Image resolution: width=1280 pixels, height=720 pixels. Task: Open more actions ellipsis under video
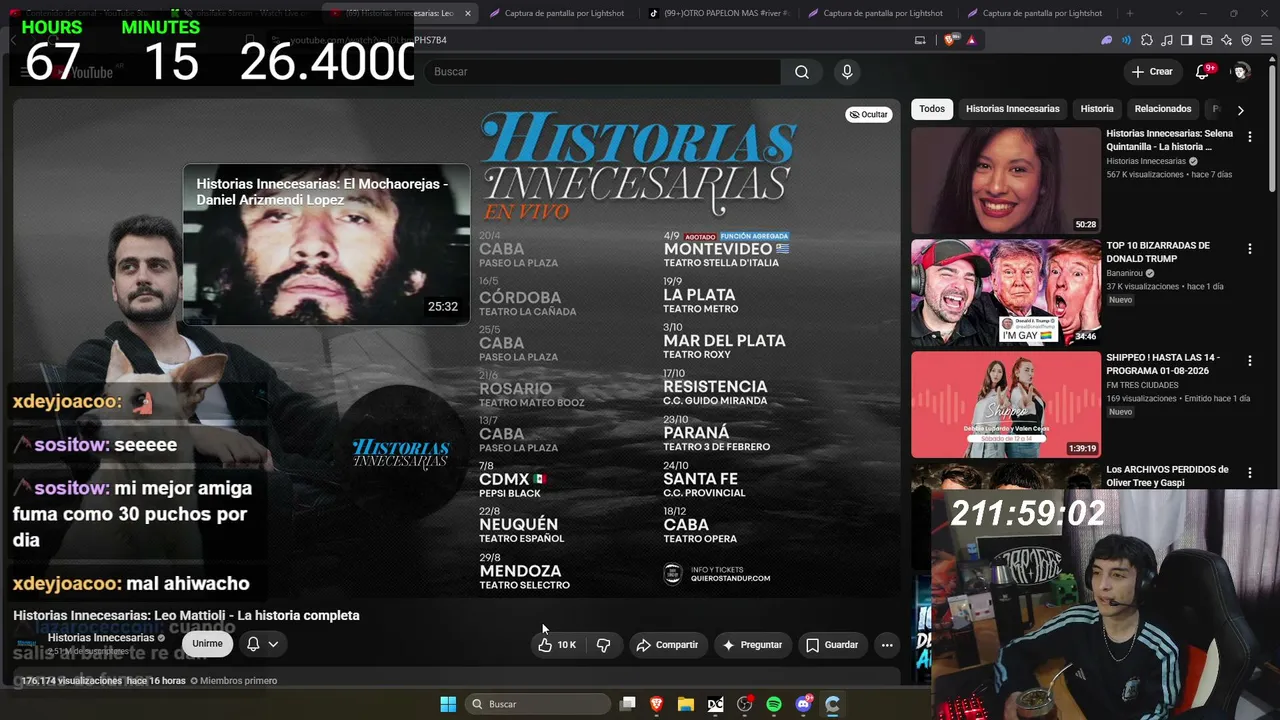point(886,645)
